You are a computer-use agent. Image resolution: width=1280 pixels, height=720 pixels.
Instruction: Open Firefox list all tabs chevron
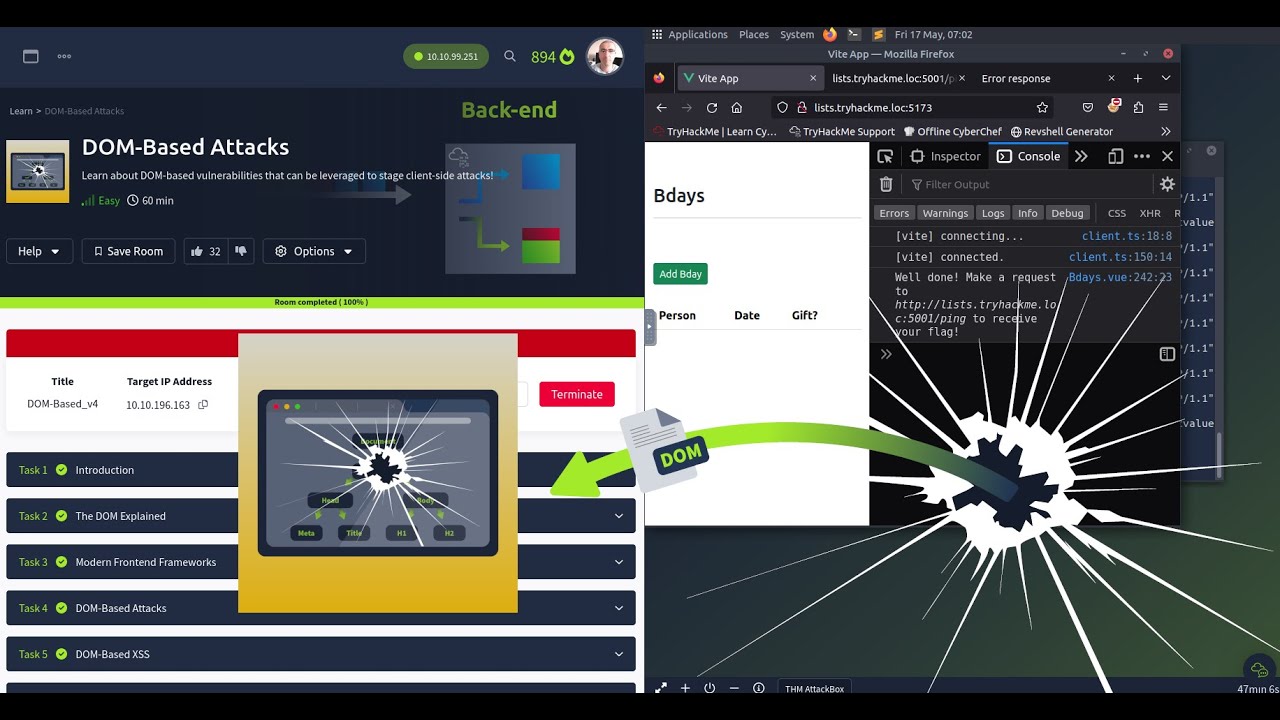pos(1166,78)
